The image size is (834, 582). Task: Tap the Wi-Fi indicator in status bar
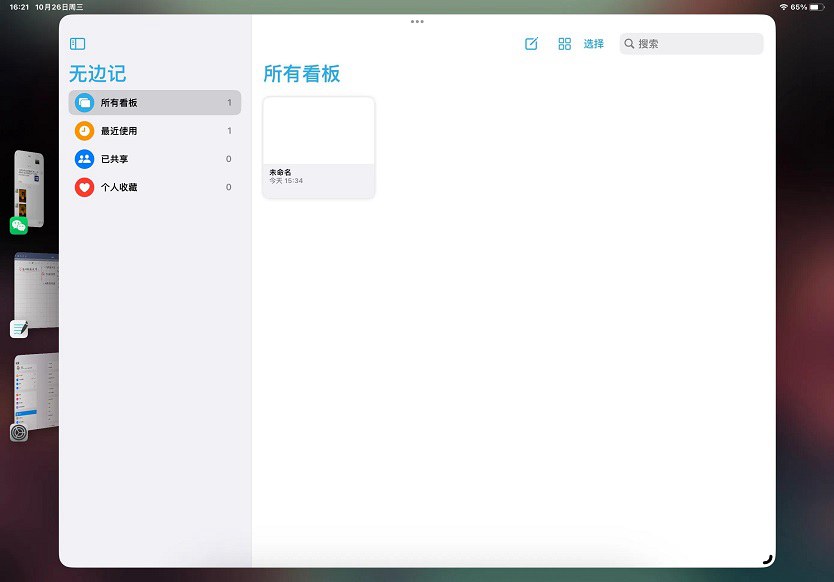(x=782, y=6)
